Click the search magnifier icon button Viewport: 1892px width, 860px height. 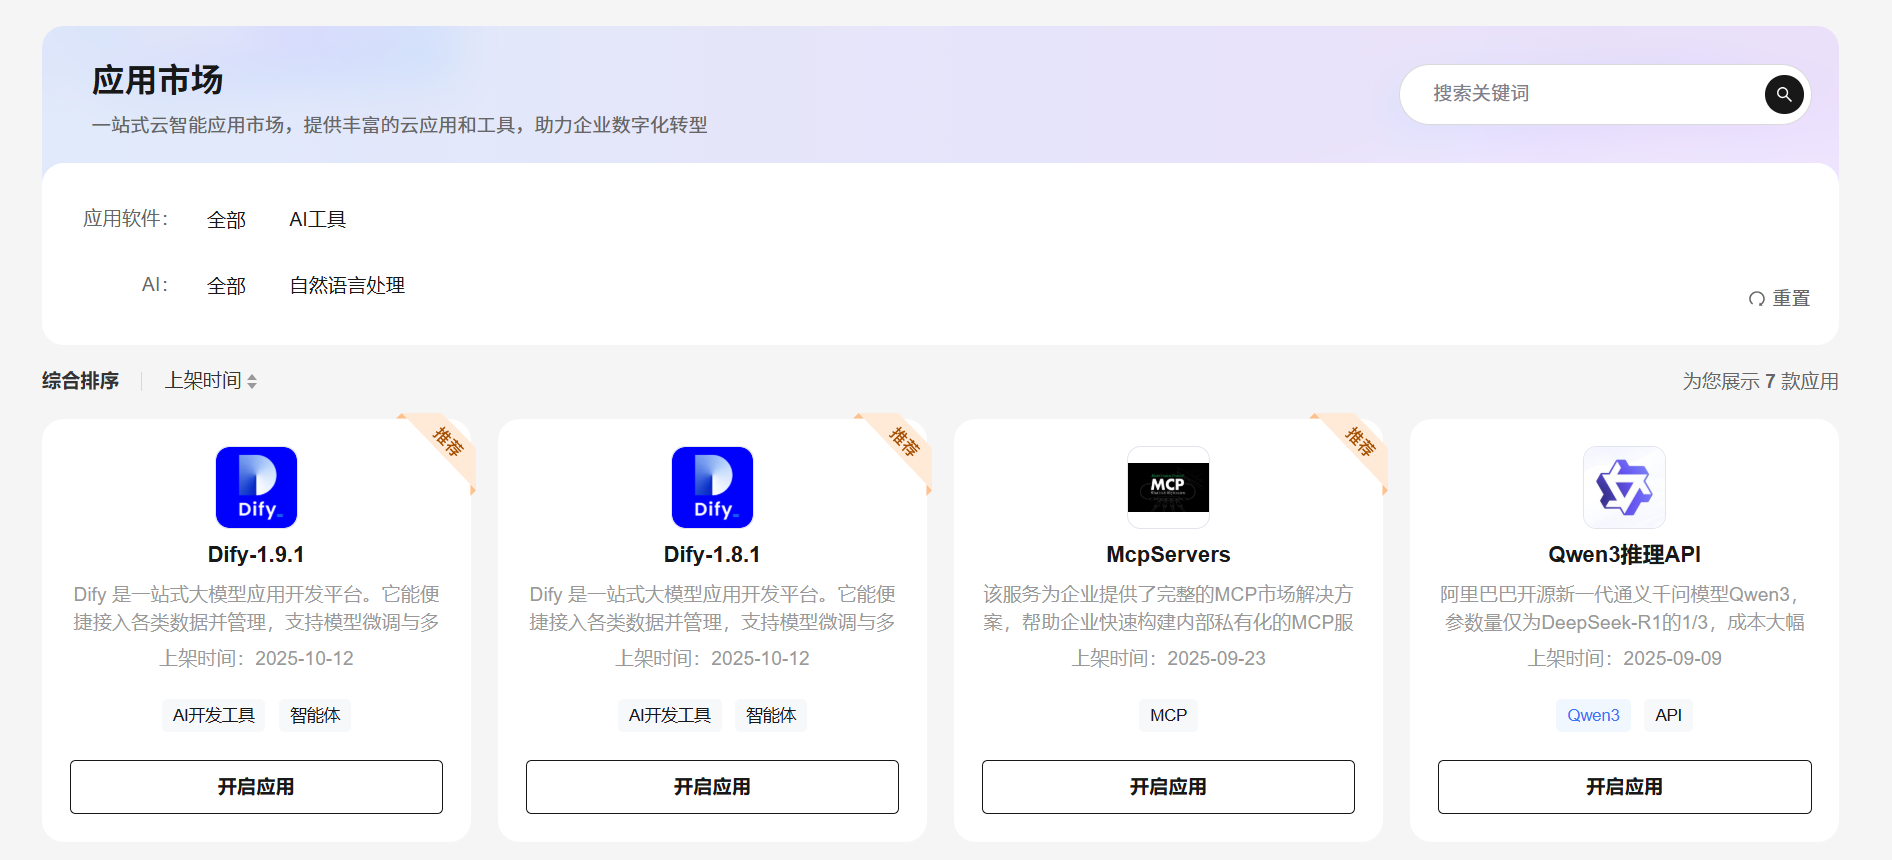pyautogui.click(x=1784, y=94)
